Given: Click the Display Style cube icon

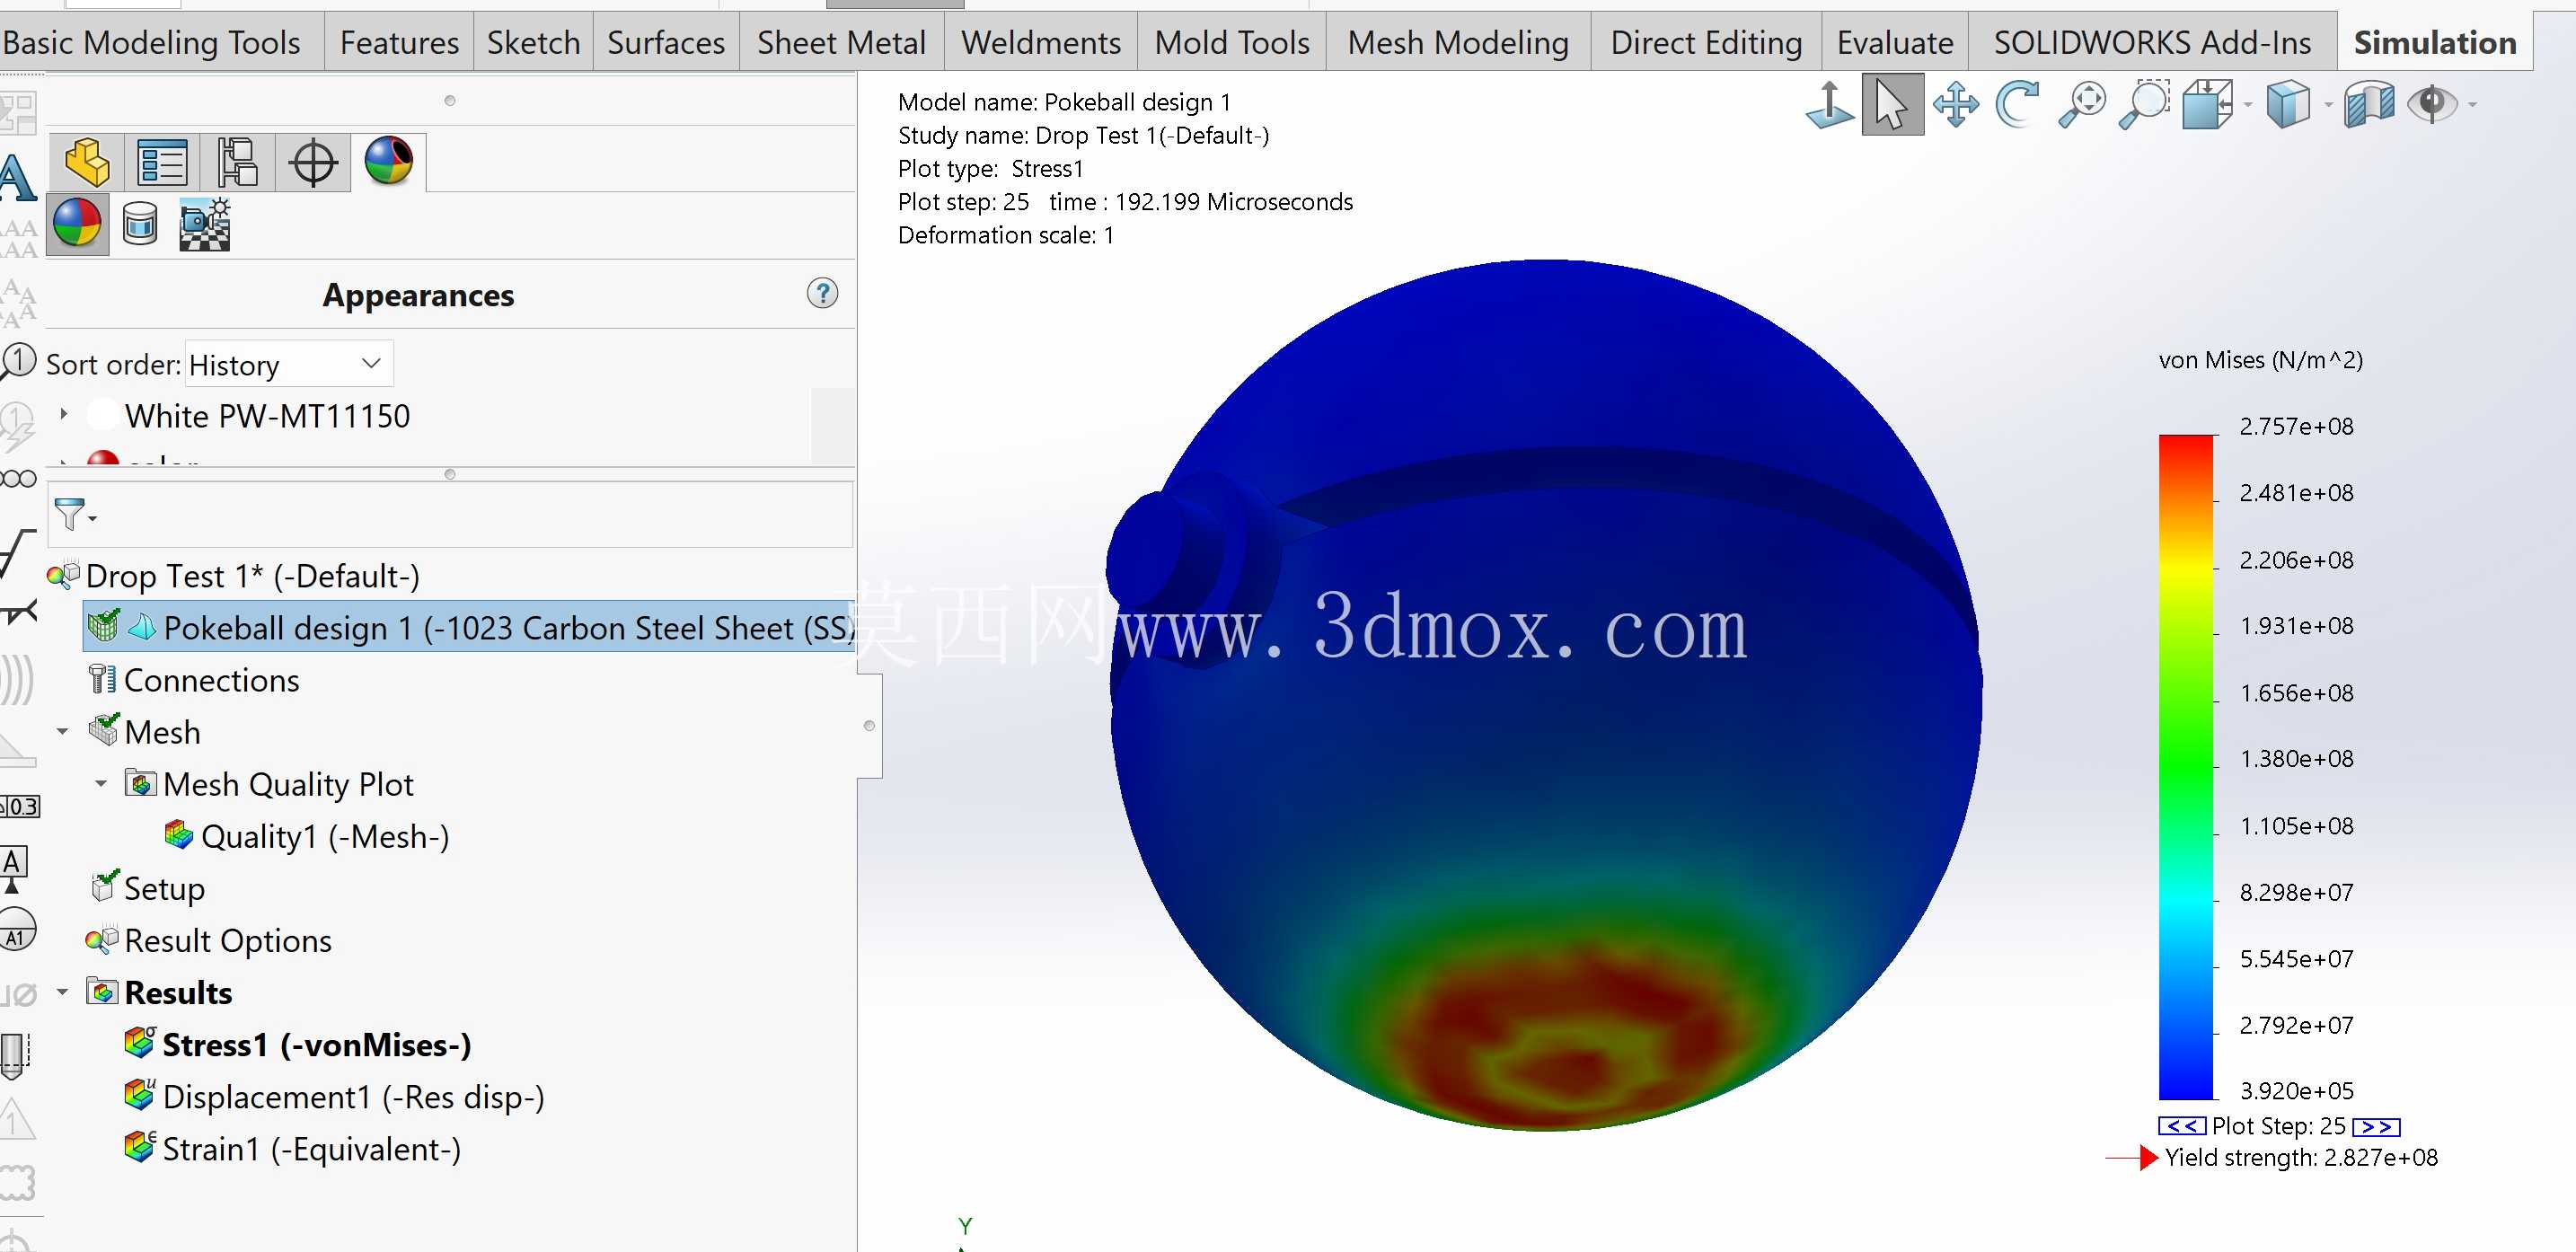Looking at the screenshot, I should click(x=2288, y=104).
